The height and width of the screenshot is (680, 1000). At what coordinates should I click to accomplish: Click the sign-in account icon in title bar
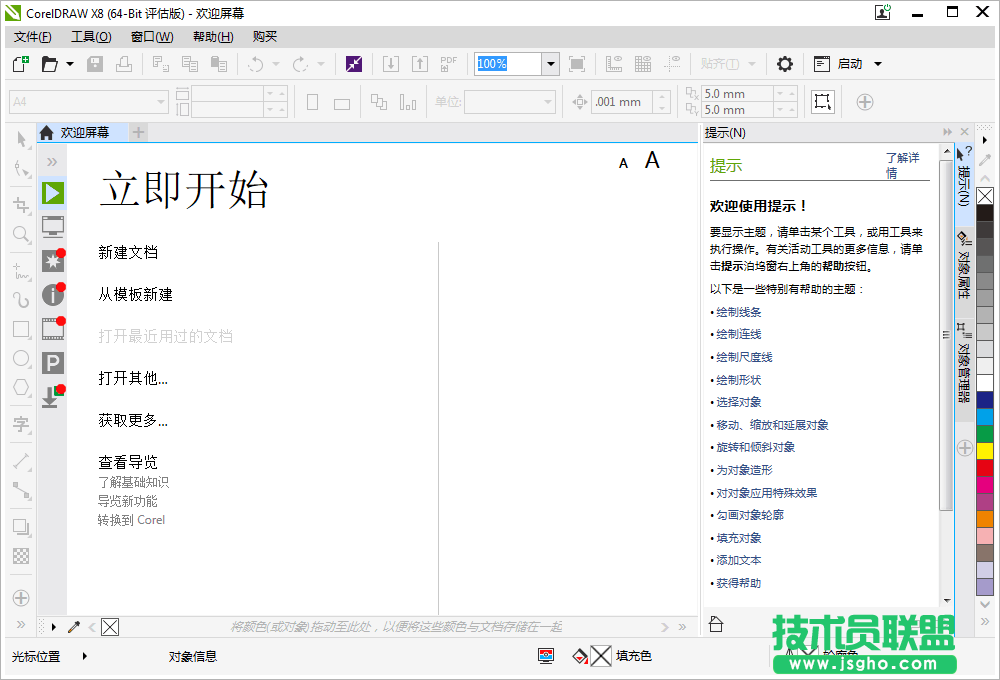click(883, 12)
